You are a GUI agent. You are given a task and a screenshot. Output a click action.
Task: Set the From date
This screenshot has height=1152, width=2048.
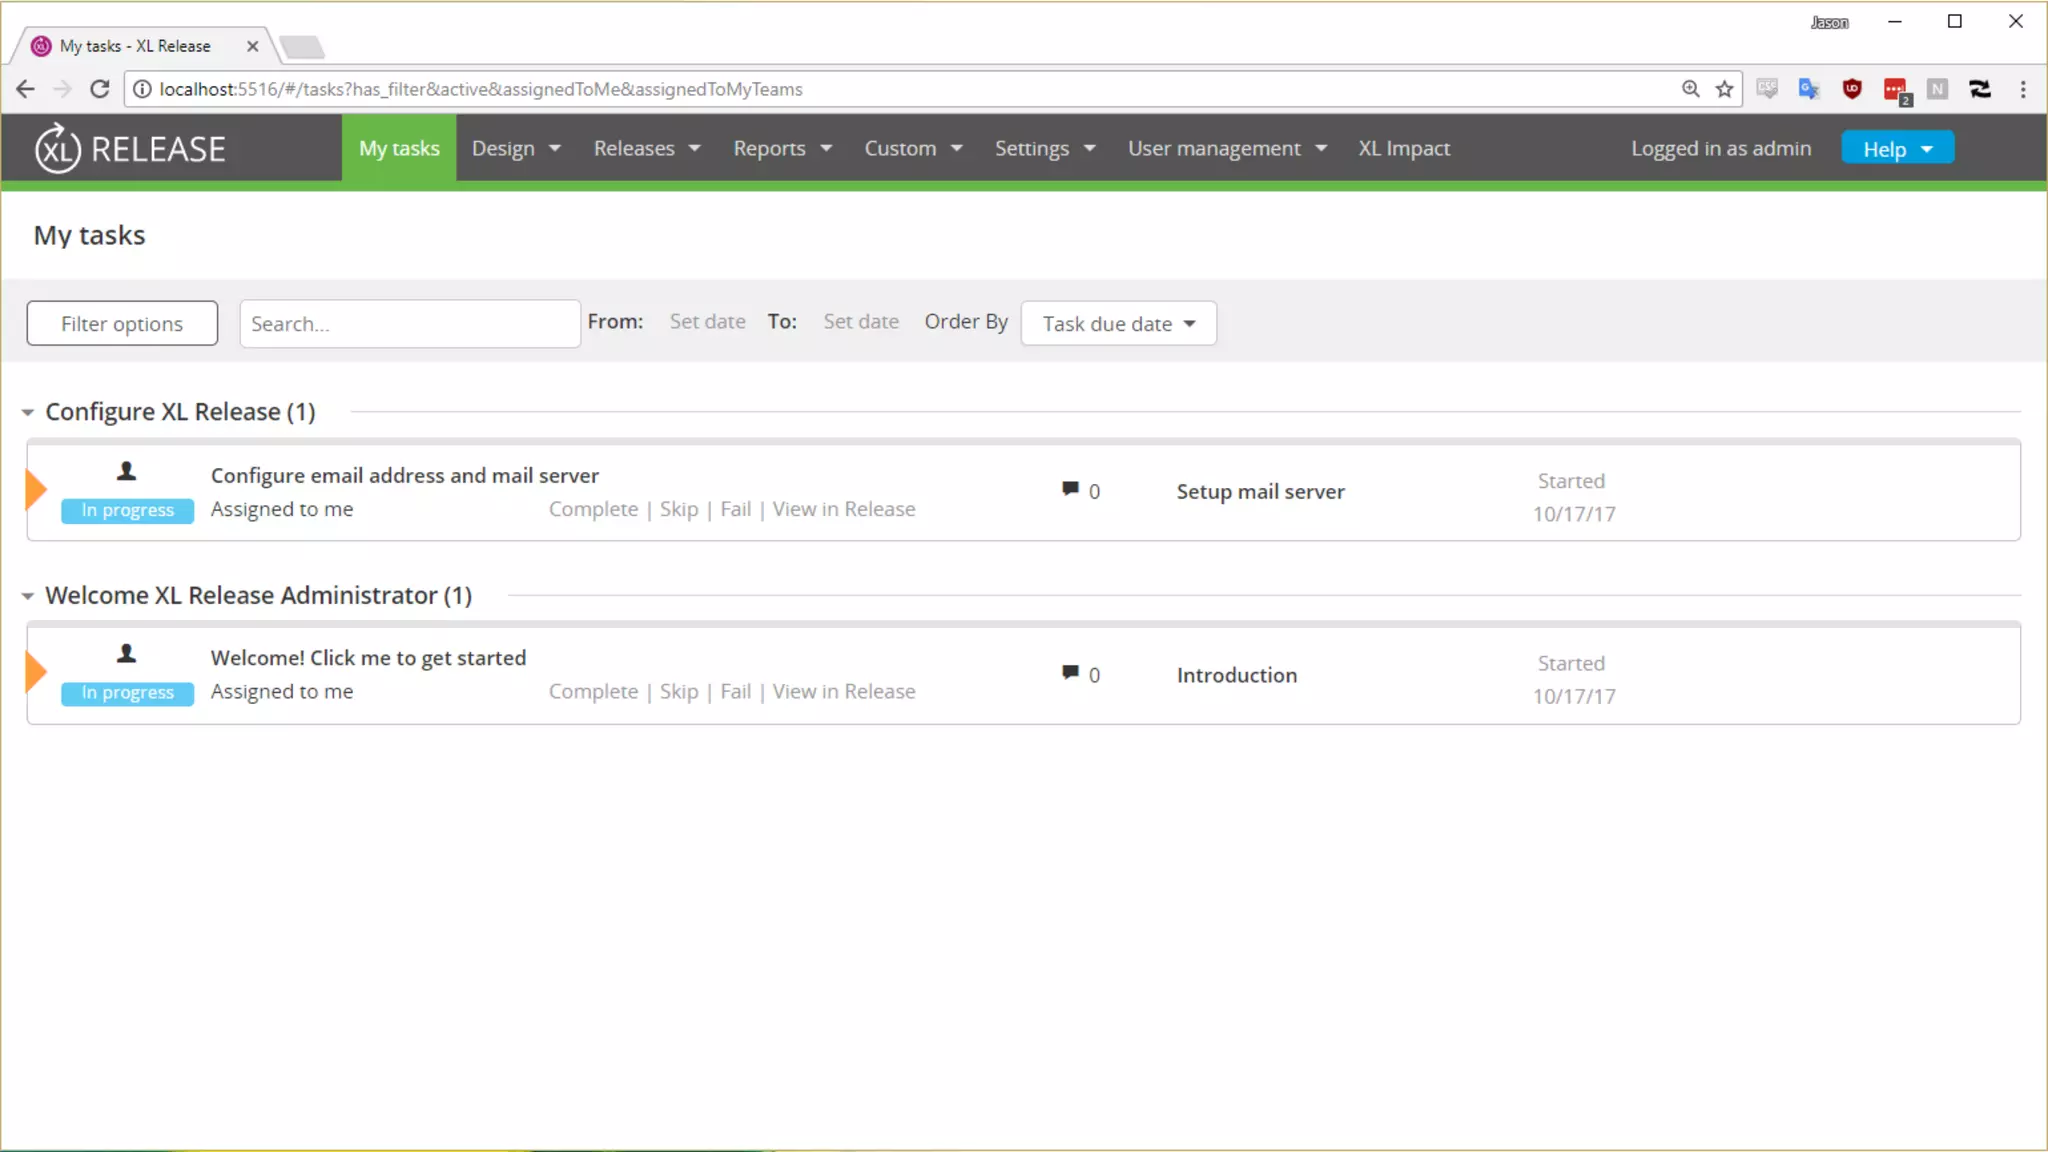707,322
